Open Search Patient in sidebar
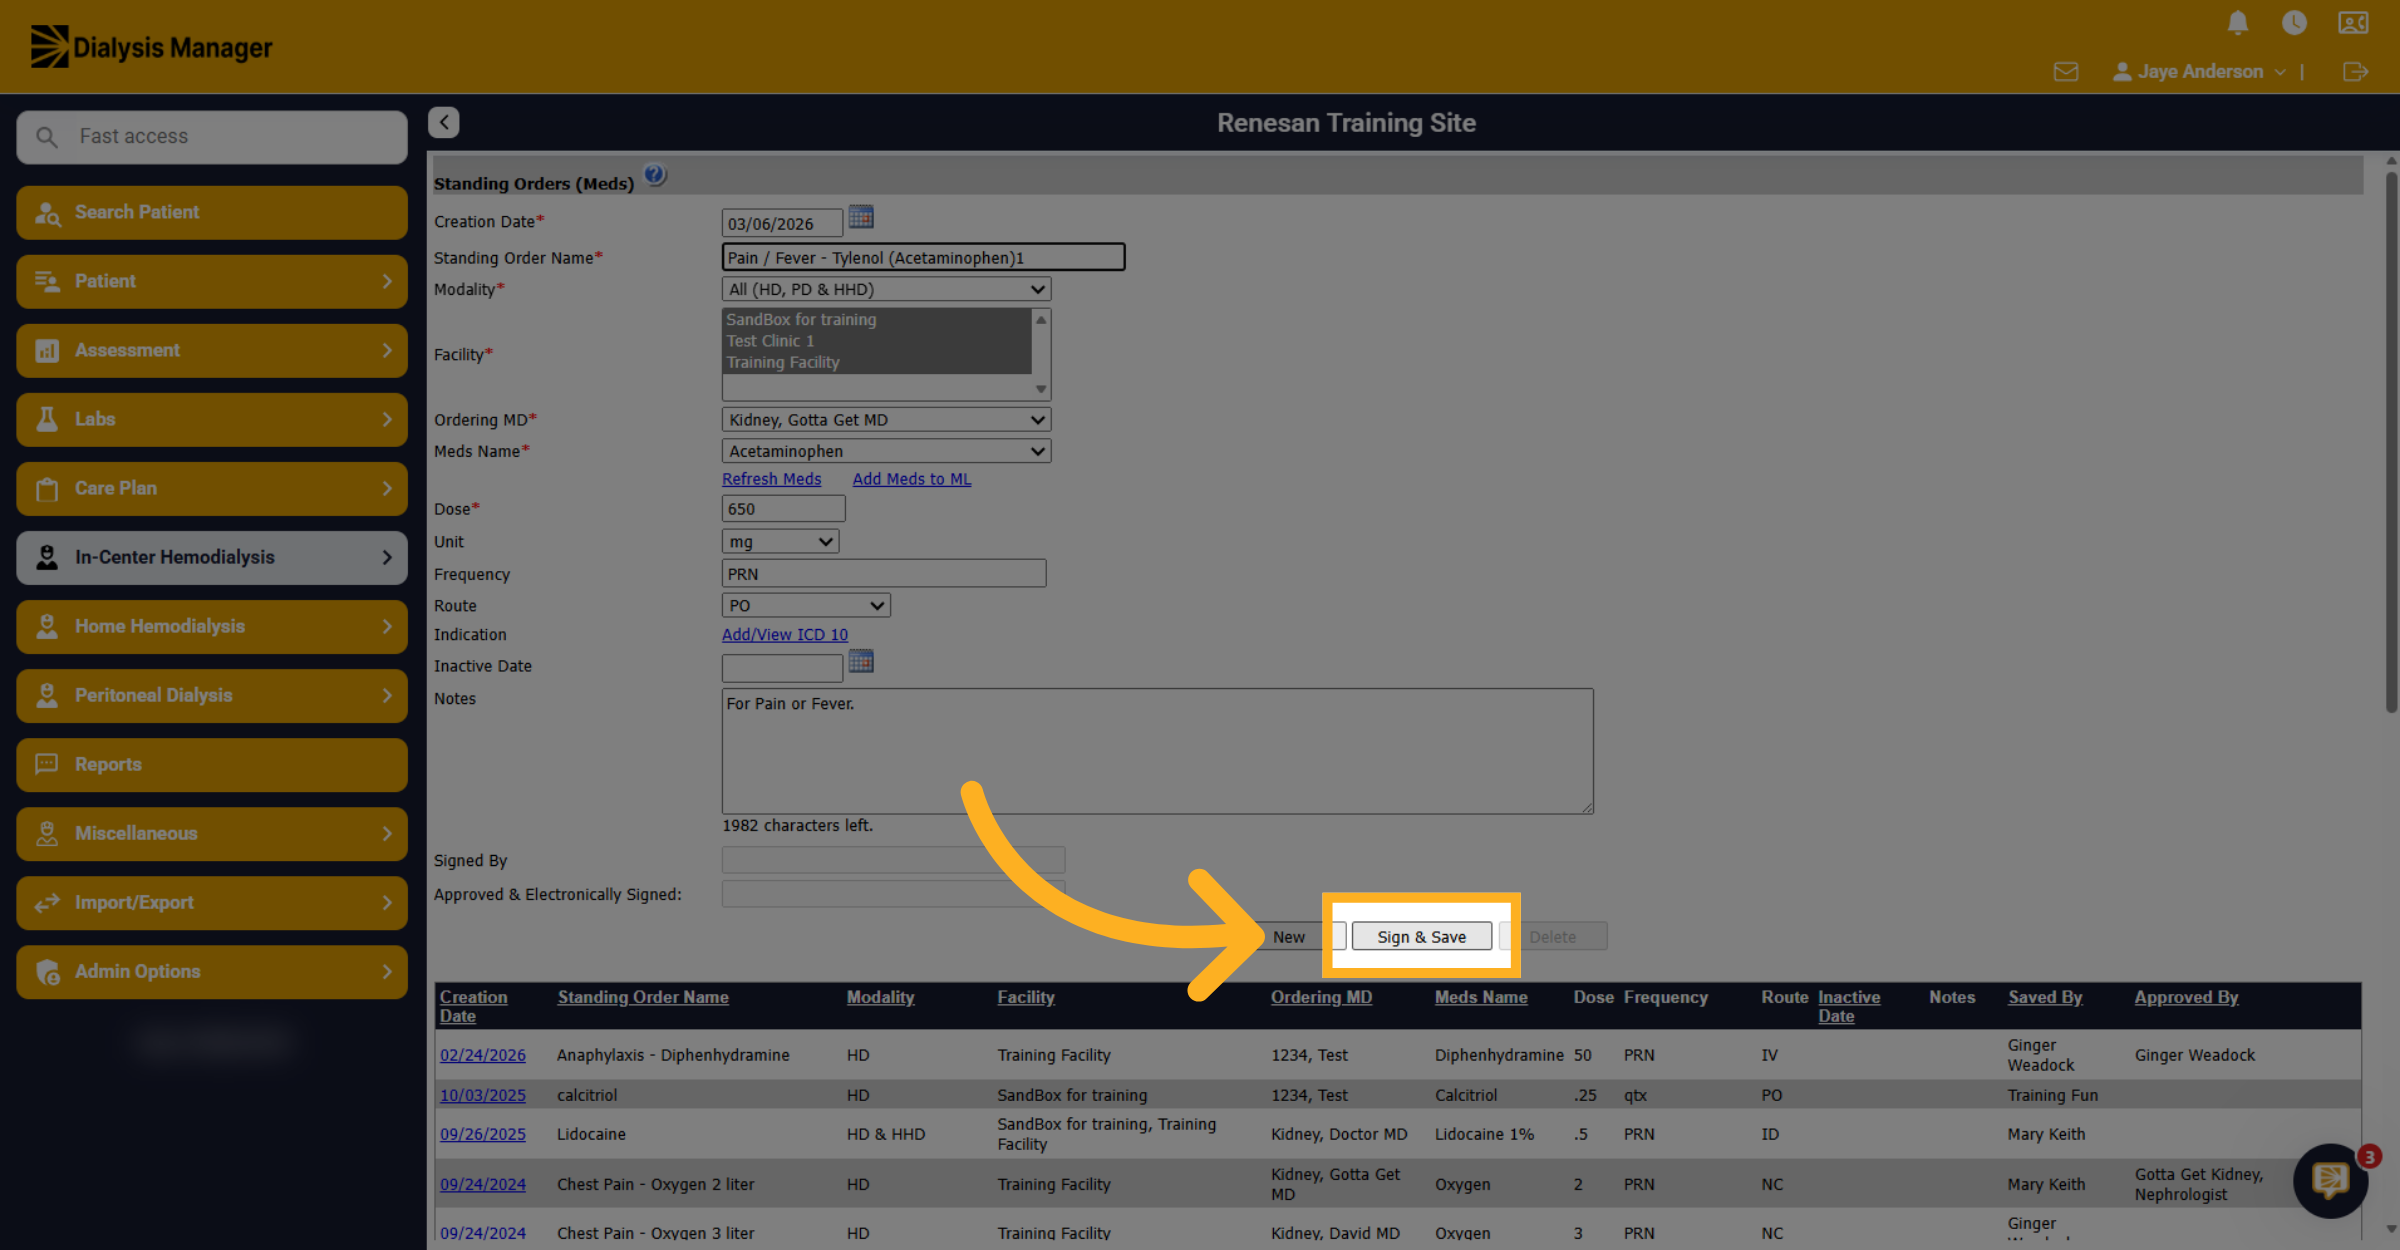 click(x=212, y=212)
